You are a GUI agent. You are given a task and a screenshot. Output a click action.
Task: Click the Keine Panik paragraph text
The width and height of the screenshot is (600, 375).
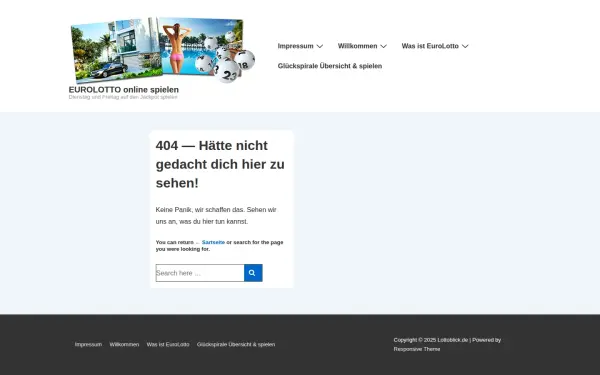216,215
